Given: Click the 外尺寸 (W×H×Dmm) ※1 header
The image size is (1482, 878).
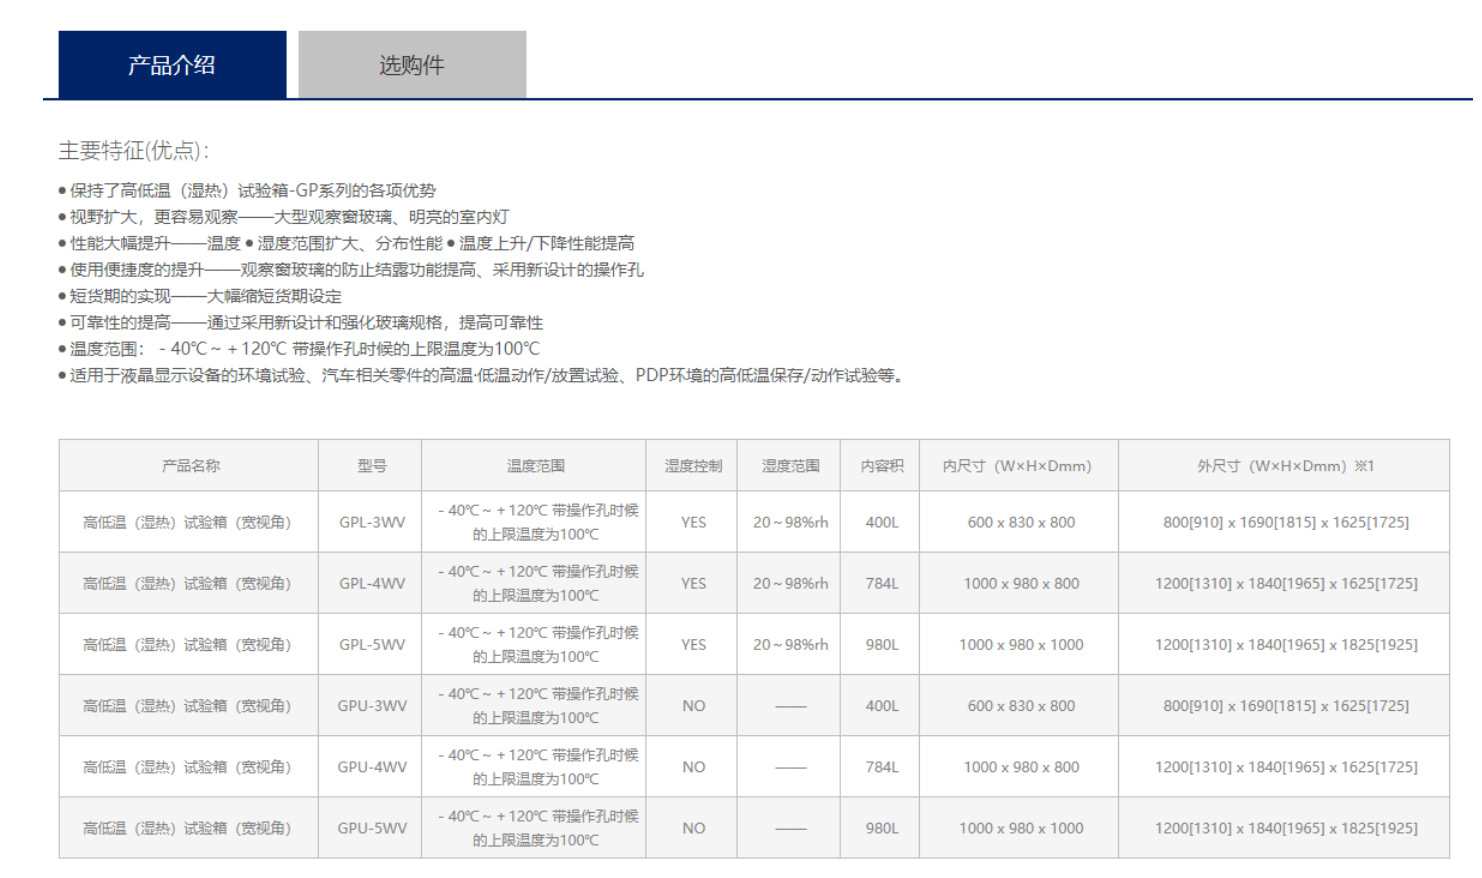Looking at the screenshot, I should (x=1285, y=466).
